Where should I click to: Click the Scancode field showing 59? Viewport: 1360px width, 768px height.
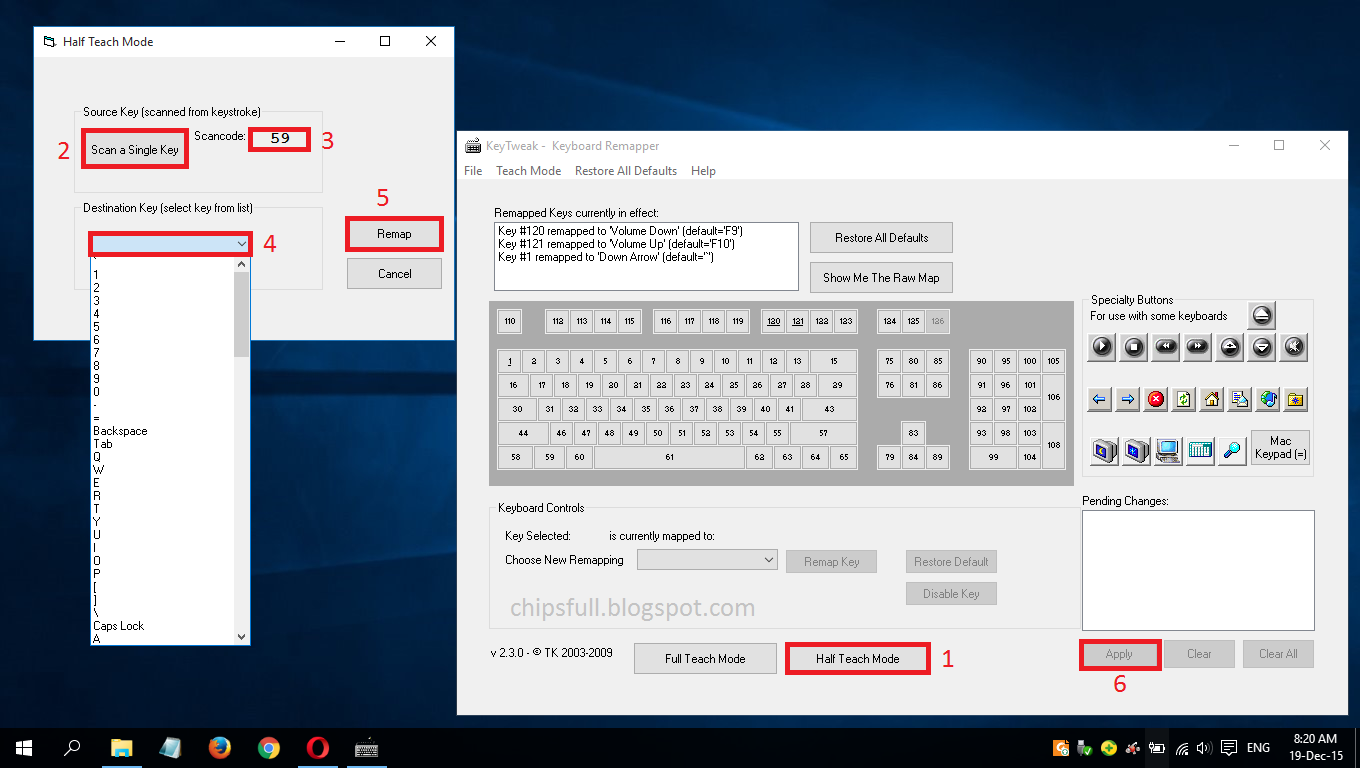(280, 138)
